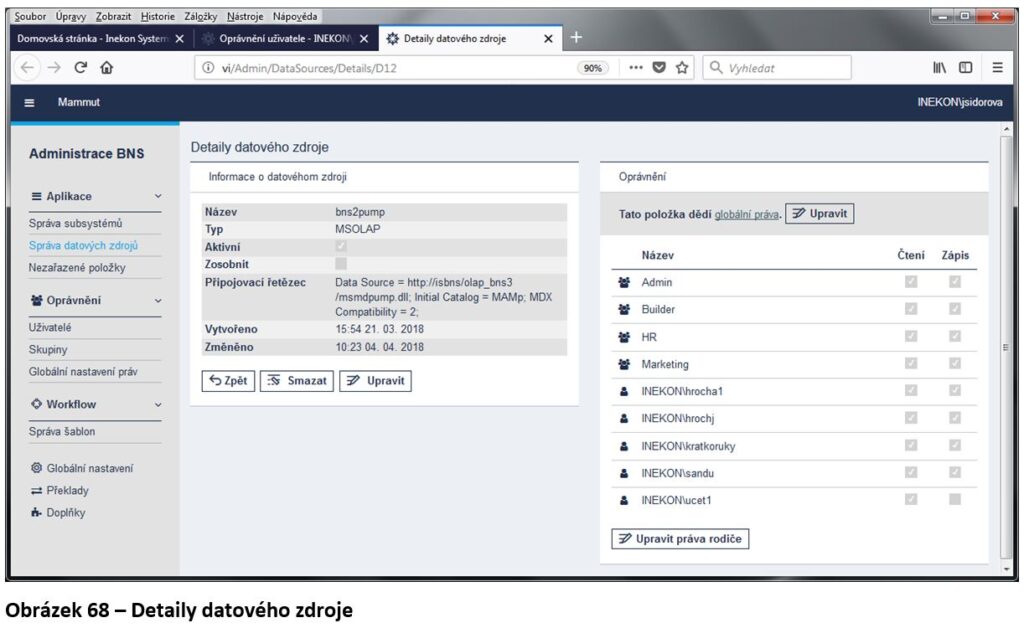Click the Vyhledat search field
Screen dimensions: 1024x628
777,68
